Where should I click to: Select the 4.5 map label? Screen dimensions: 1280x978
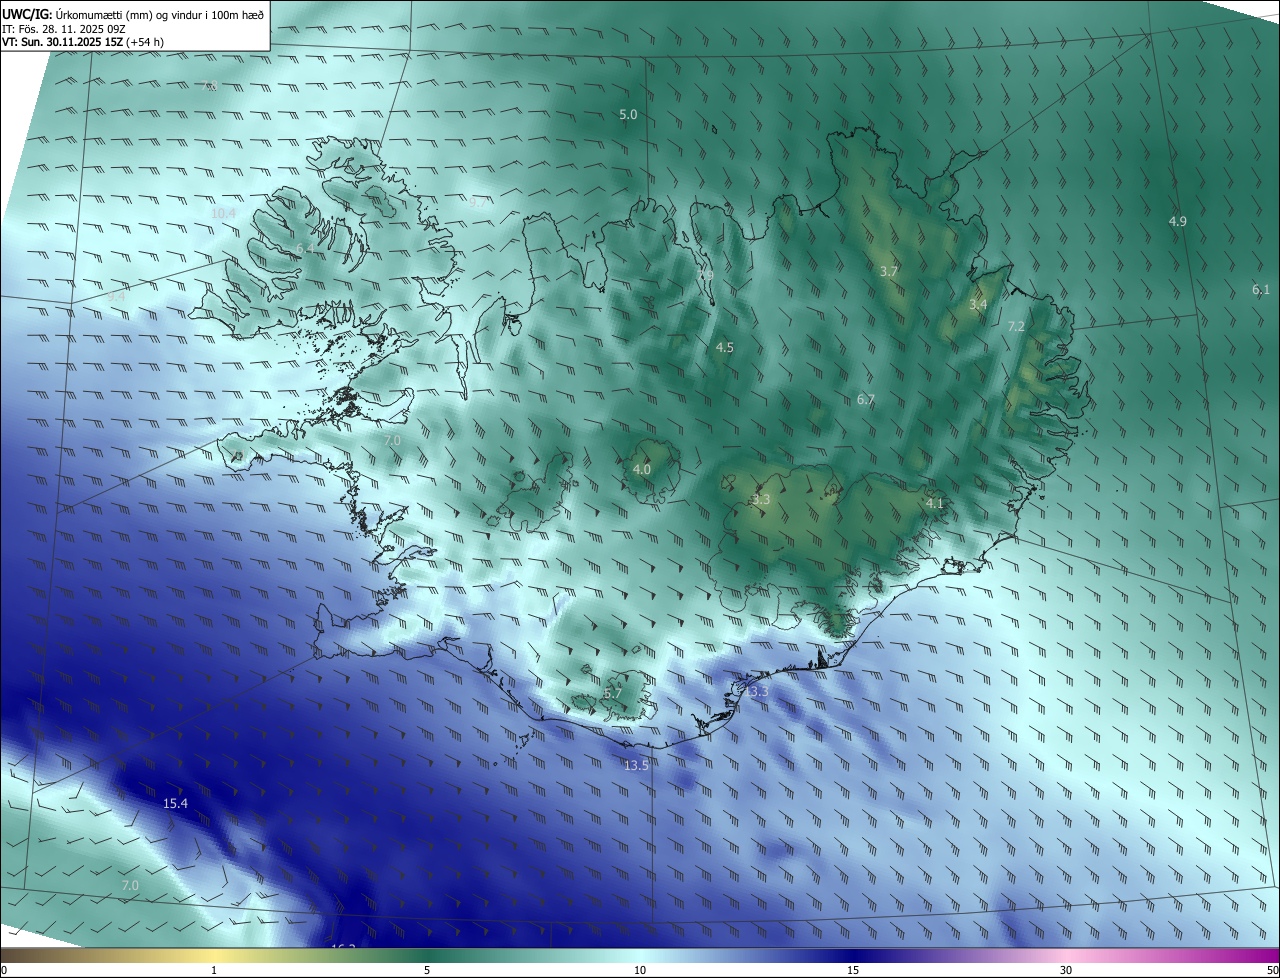click(x=725, y=348)
